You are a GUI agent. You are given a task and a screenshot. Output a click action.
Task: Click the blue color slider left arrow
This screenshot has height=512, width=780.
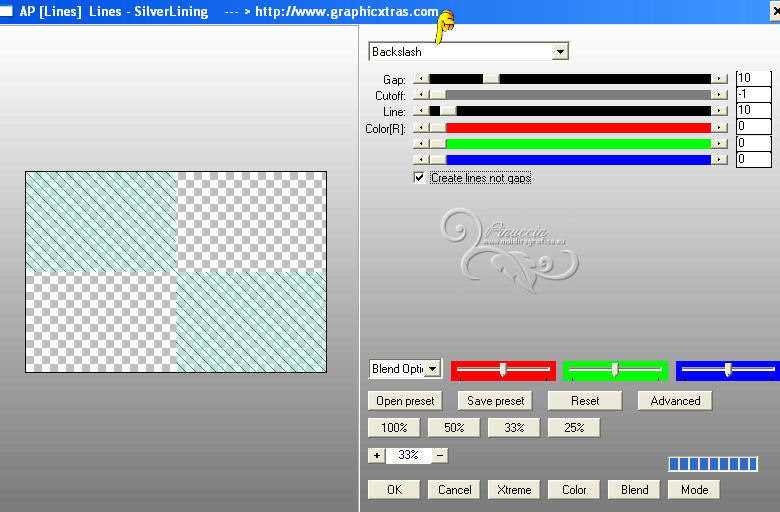(x=421, y=160)
